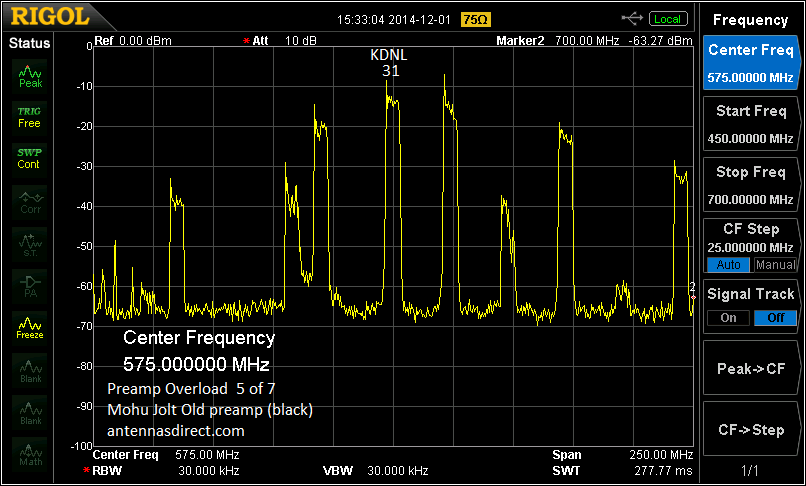This screenshot has height=486, width=806.
Task: Select the SWP Cont sweep icon
Action: point(30,158)
